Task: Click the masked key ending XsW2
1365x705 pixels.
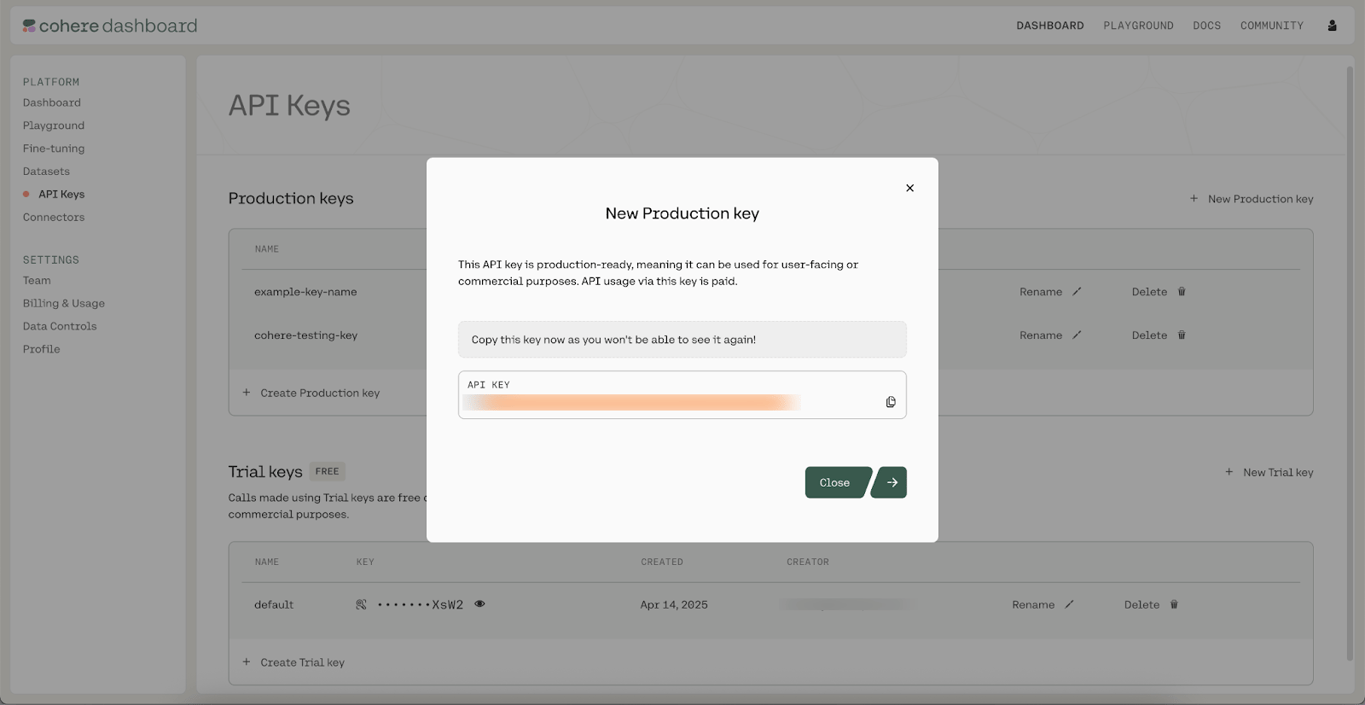Action: pos(420,605)
